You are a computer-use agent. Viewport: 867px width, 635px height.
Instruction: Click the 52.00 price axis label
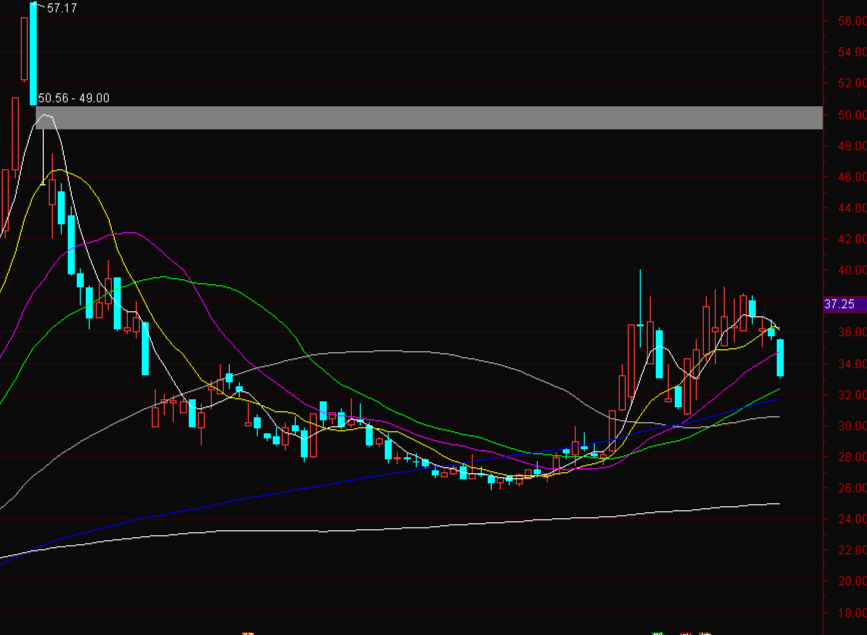click(852, 83)
